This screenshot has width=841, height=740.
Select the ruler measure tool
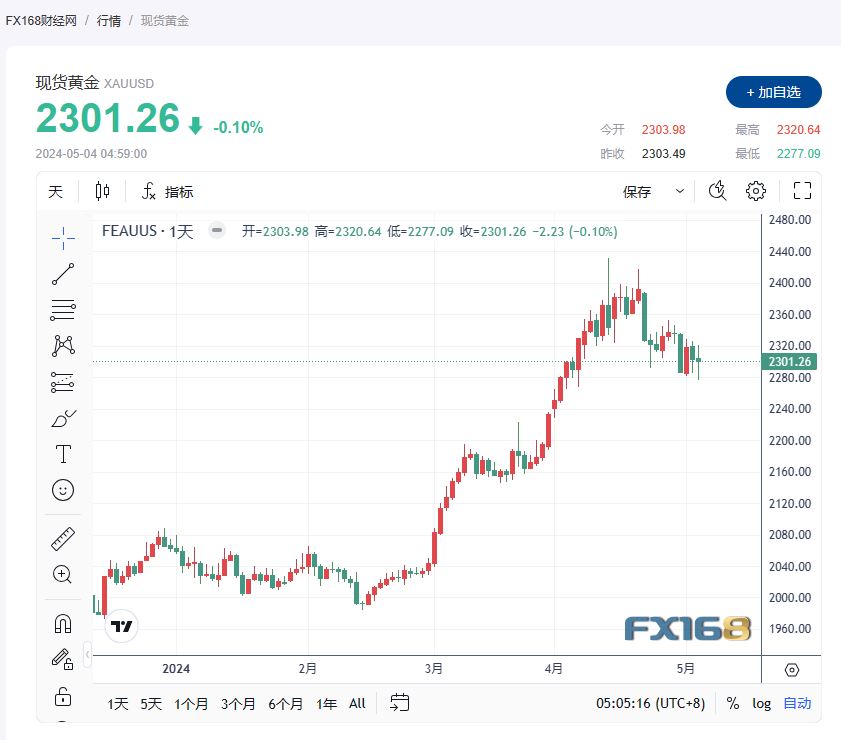point(63,539)
